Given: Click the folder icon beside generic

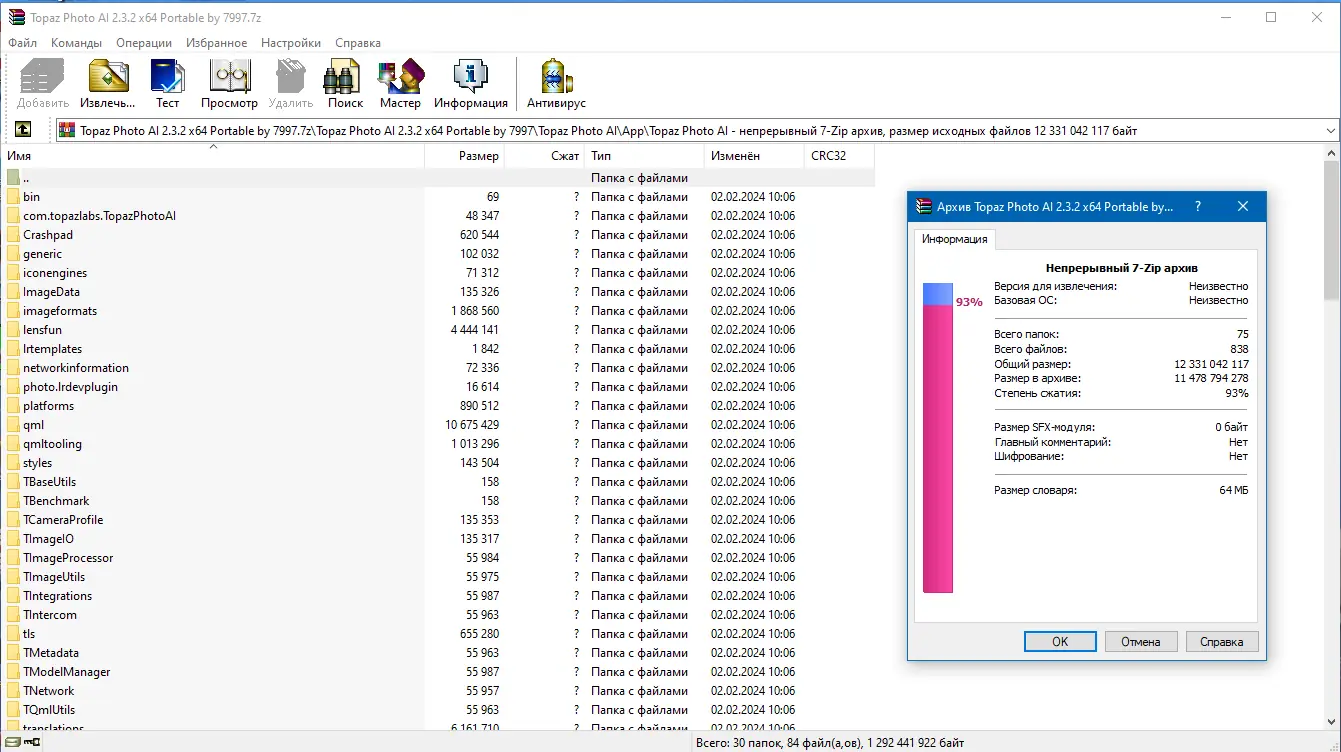Looking at the screenshot, I should coord(13,254).
